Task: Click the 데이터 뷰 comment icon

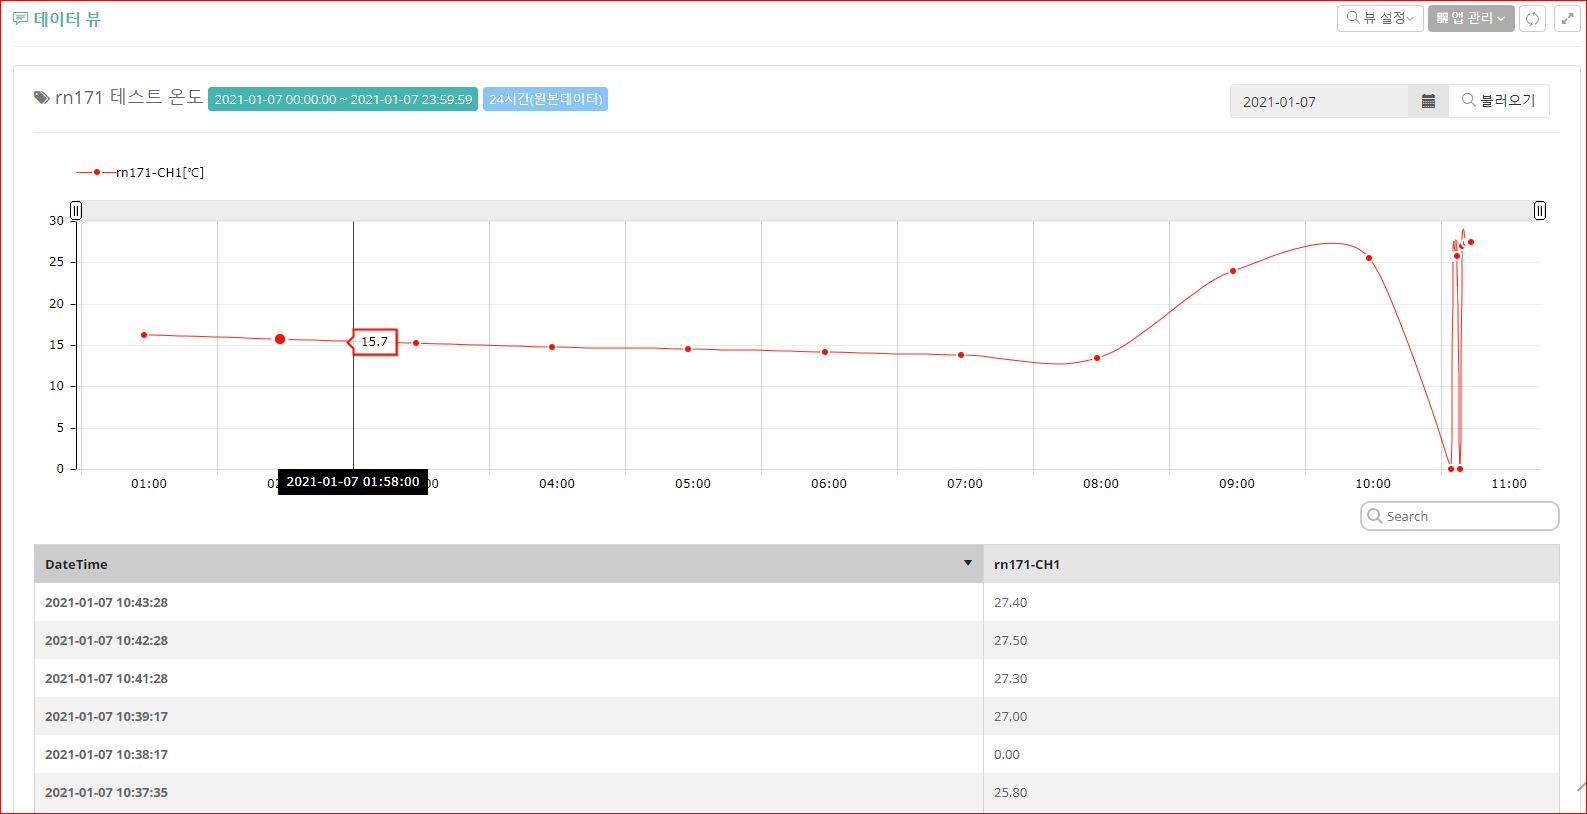Action: click(x=20, y=19)
